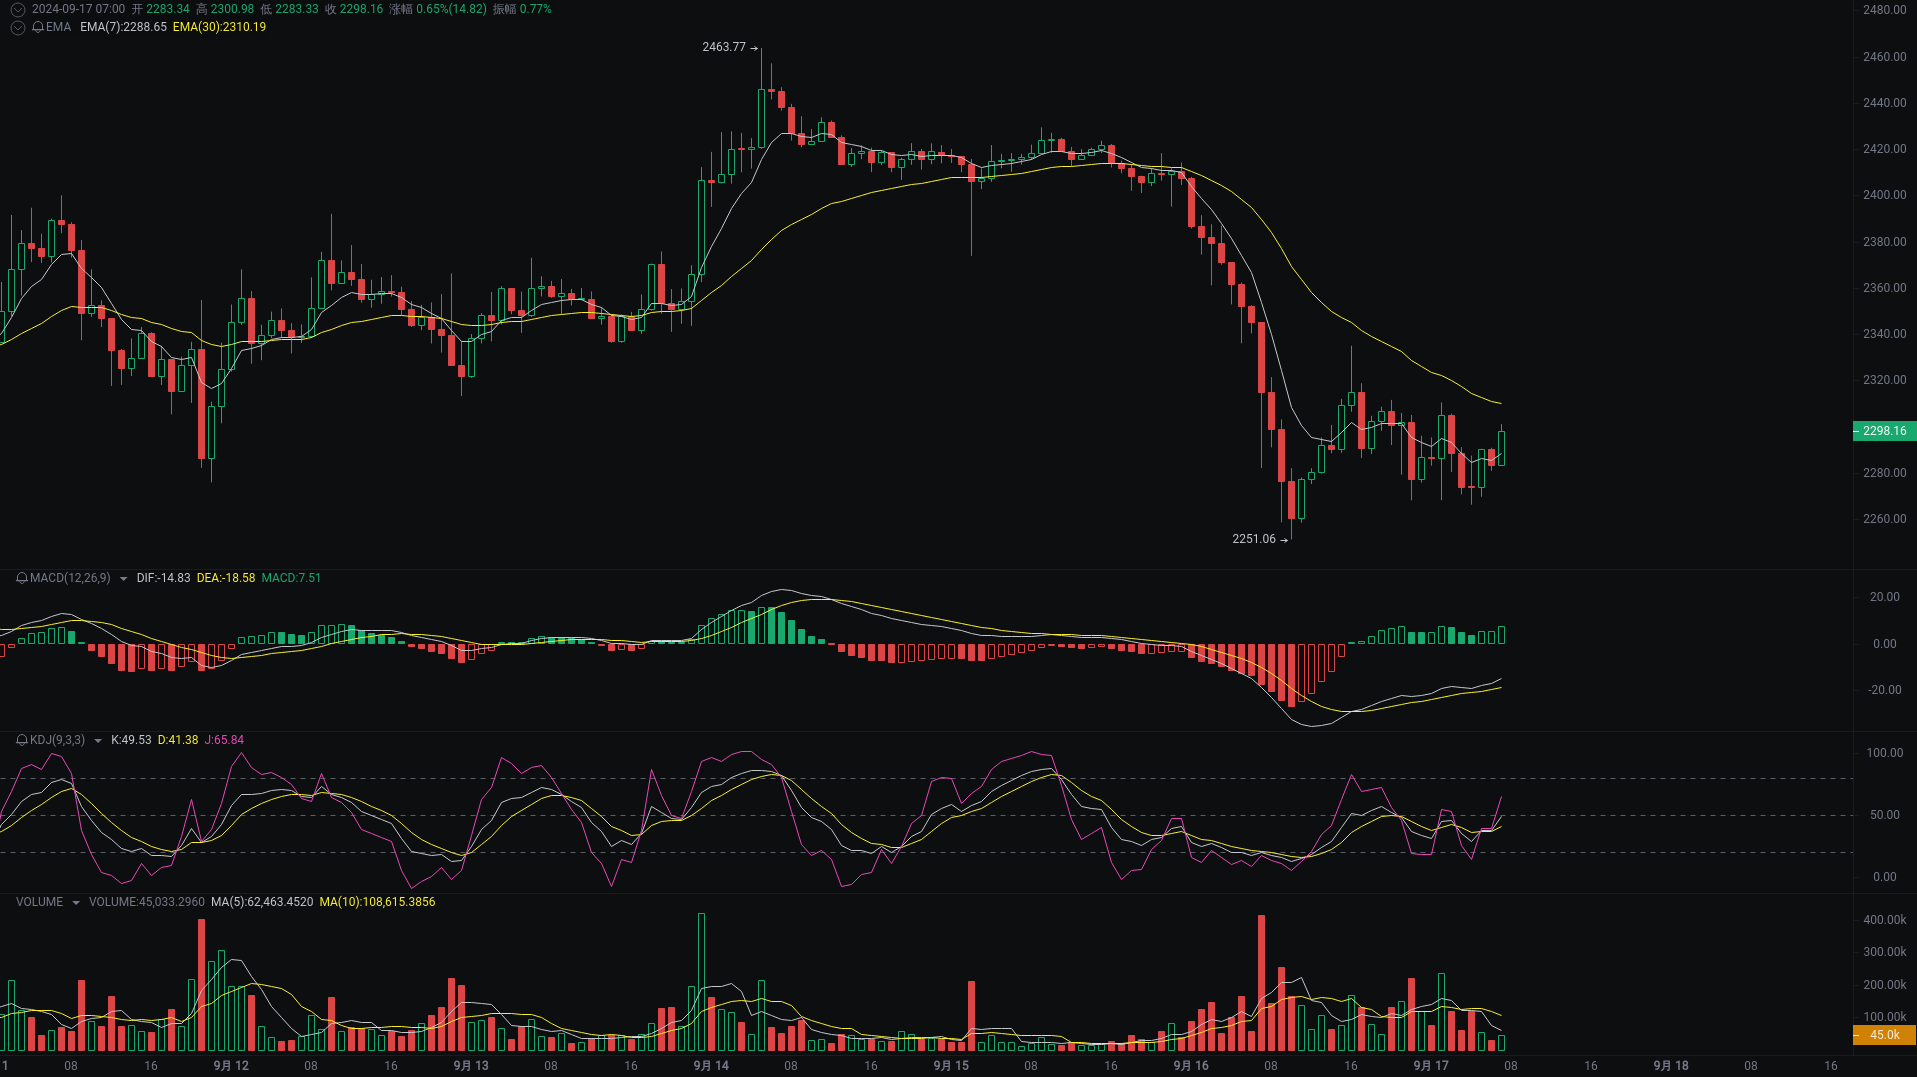Select the 9月17 label on the time axis
Image resolution: width=1917 pixels, height=1077 pixels.
click(1430, 1065)
